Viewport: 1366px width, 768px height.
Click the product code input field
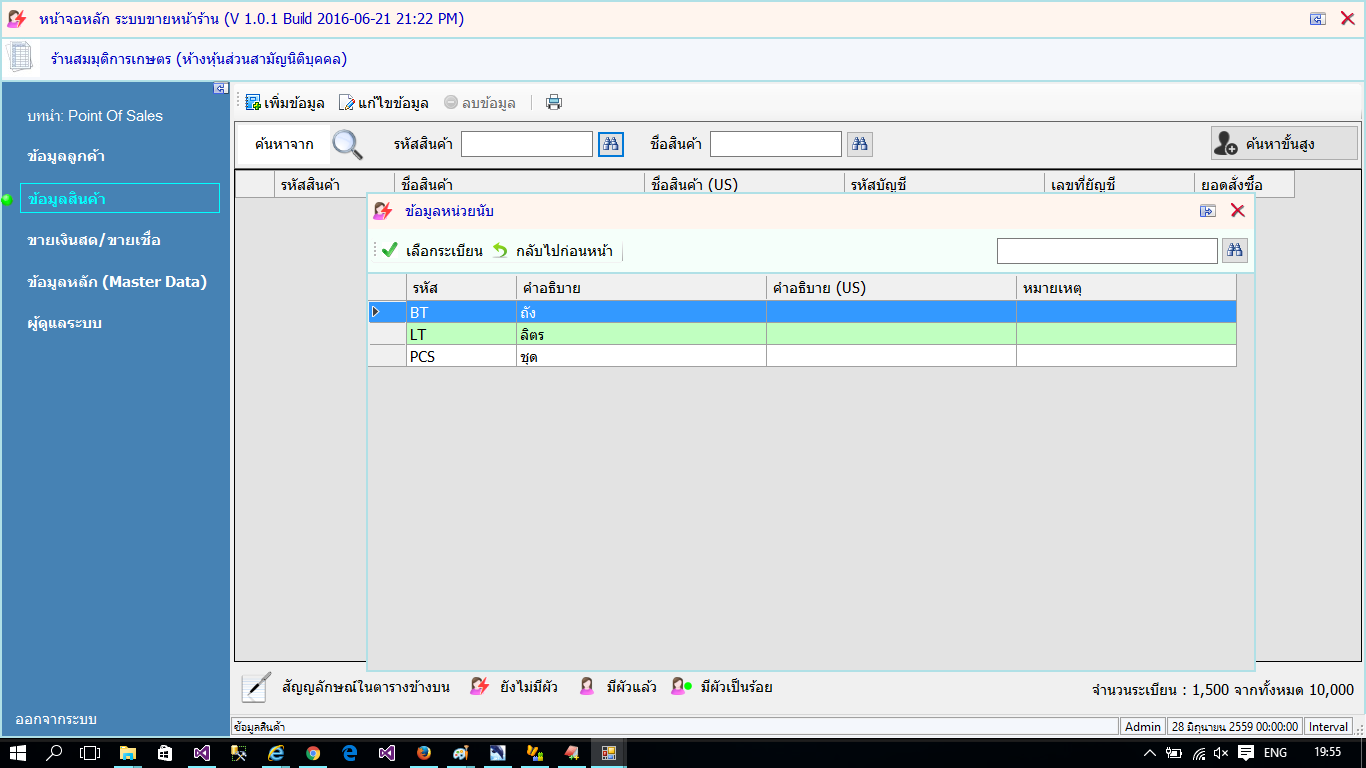pyautogui.click(x=527, y=144)
